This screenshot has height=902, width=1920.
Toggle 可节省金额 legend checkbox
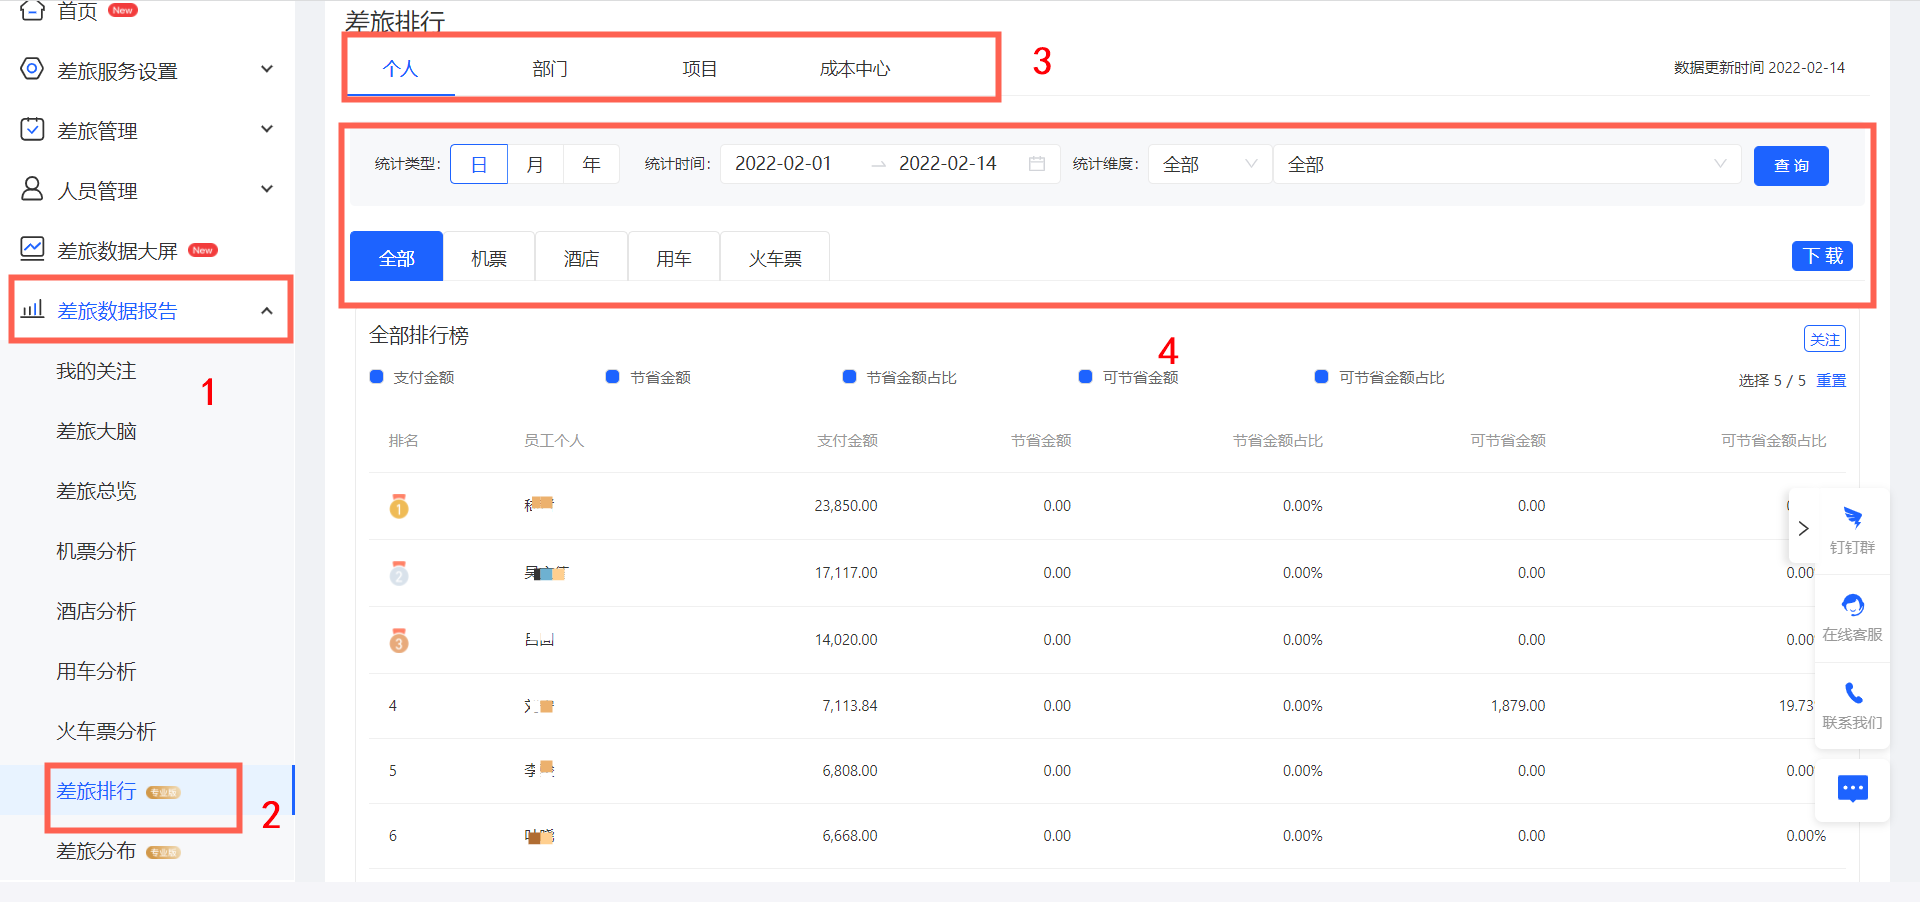click(1086, 377)
